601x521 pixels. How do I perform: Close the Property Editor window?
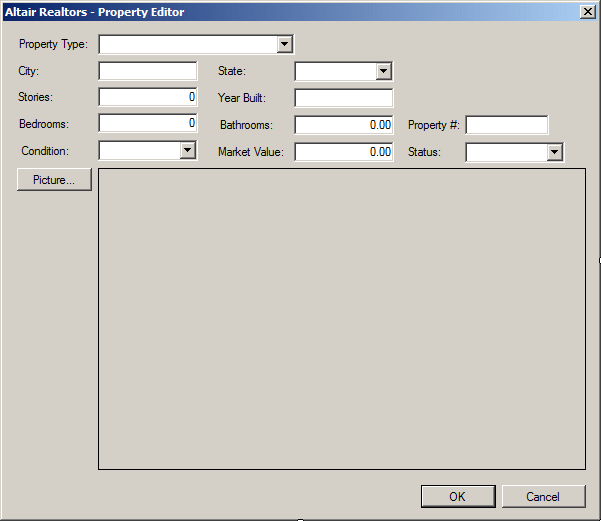click(x=588, y=12)
